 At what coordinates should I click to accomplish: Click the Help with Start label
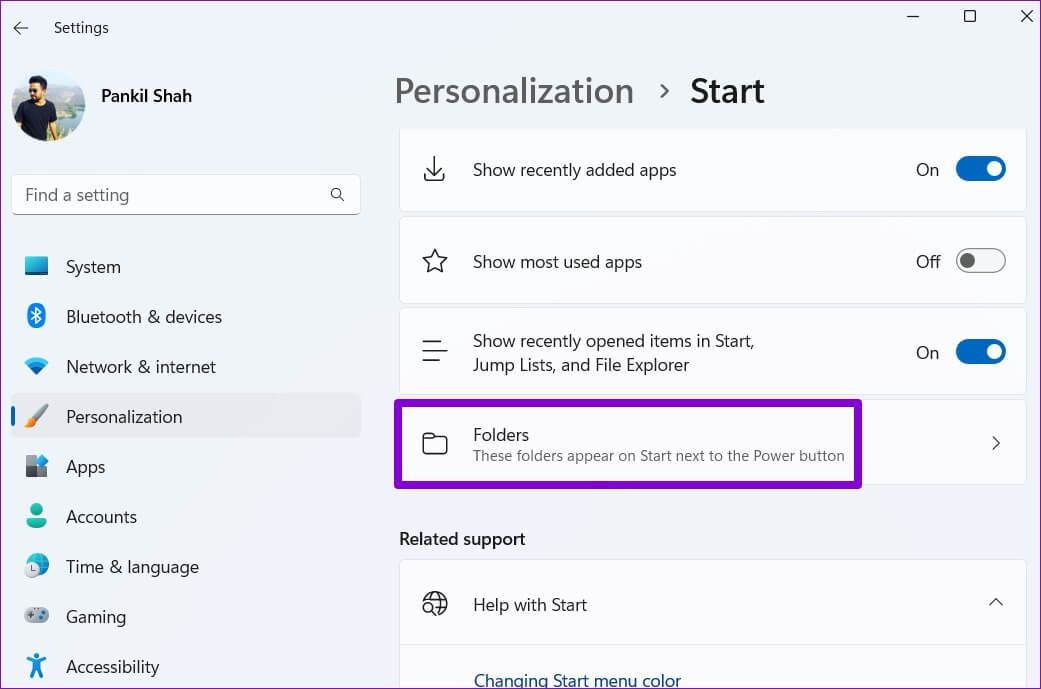coord(530,605)
